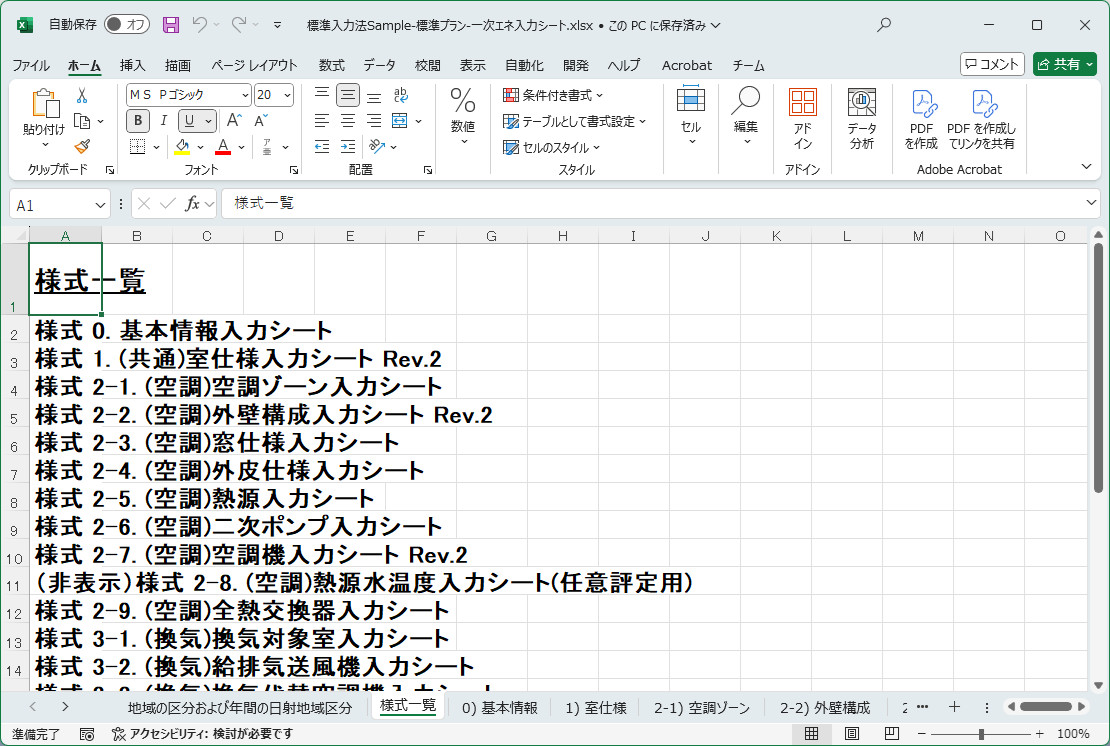
Task: Click the Format Painter brush icon
Action: [x=82, y=146]
